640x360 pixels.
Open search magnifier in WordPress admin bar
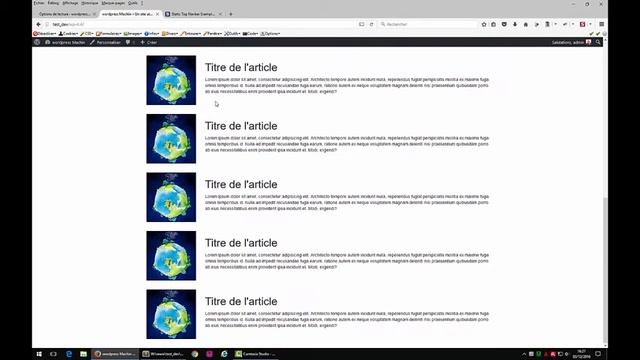[x=598, y=42]
